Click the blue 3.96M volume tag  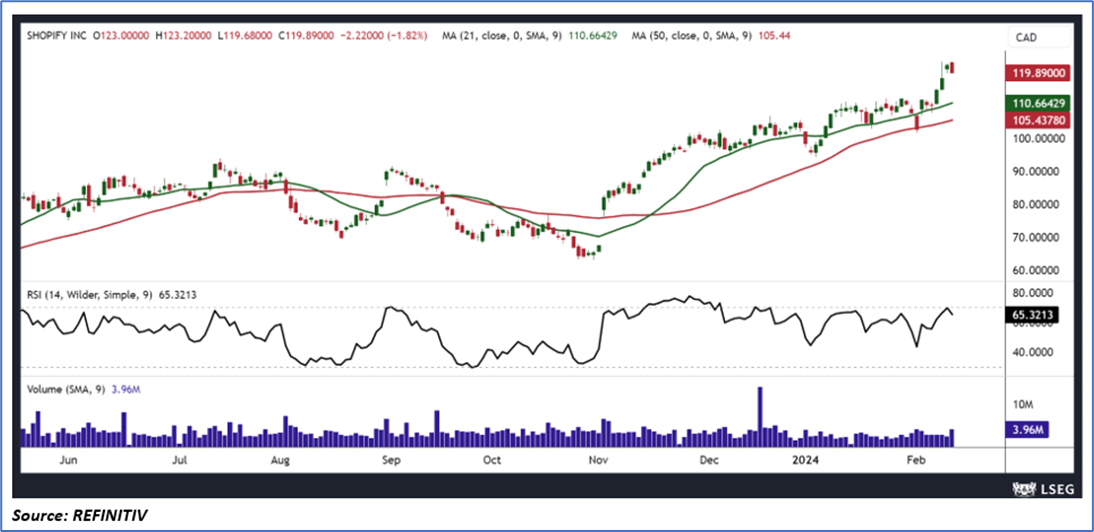click(1027, 430)
